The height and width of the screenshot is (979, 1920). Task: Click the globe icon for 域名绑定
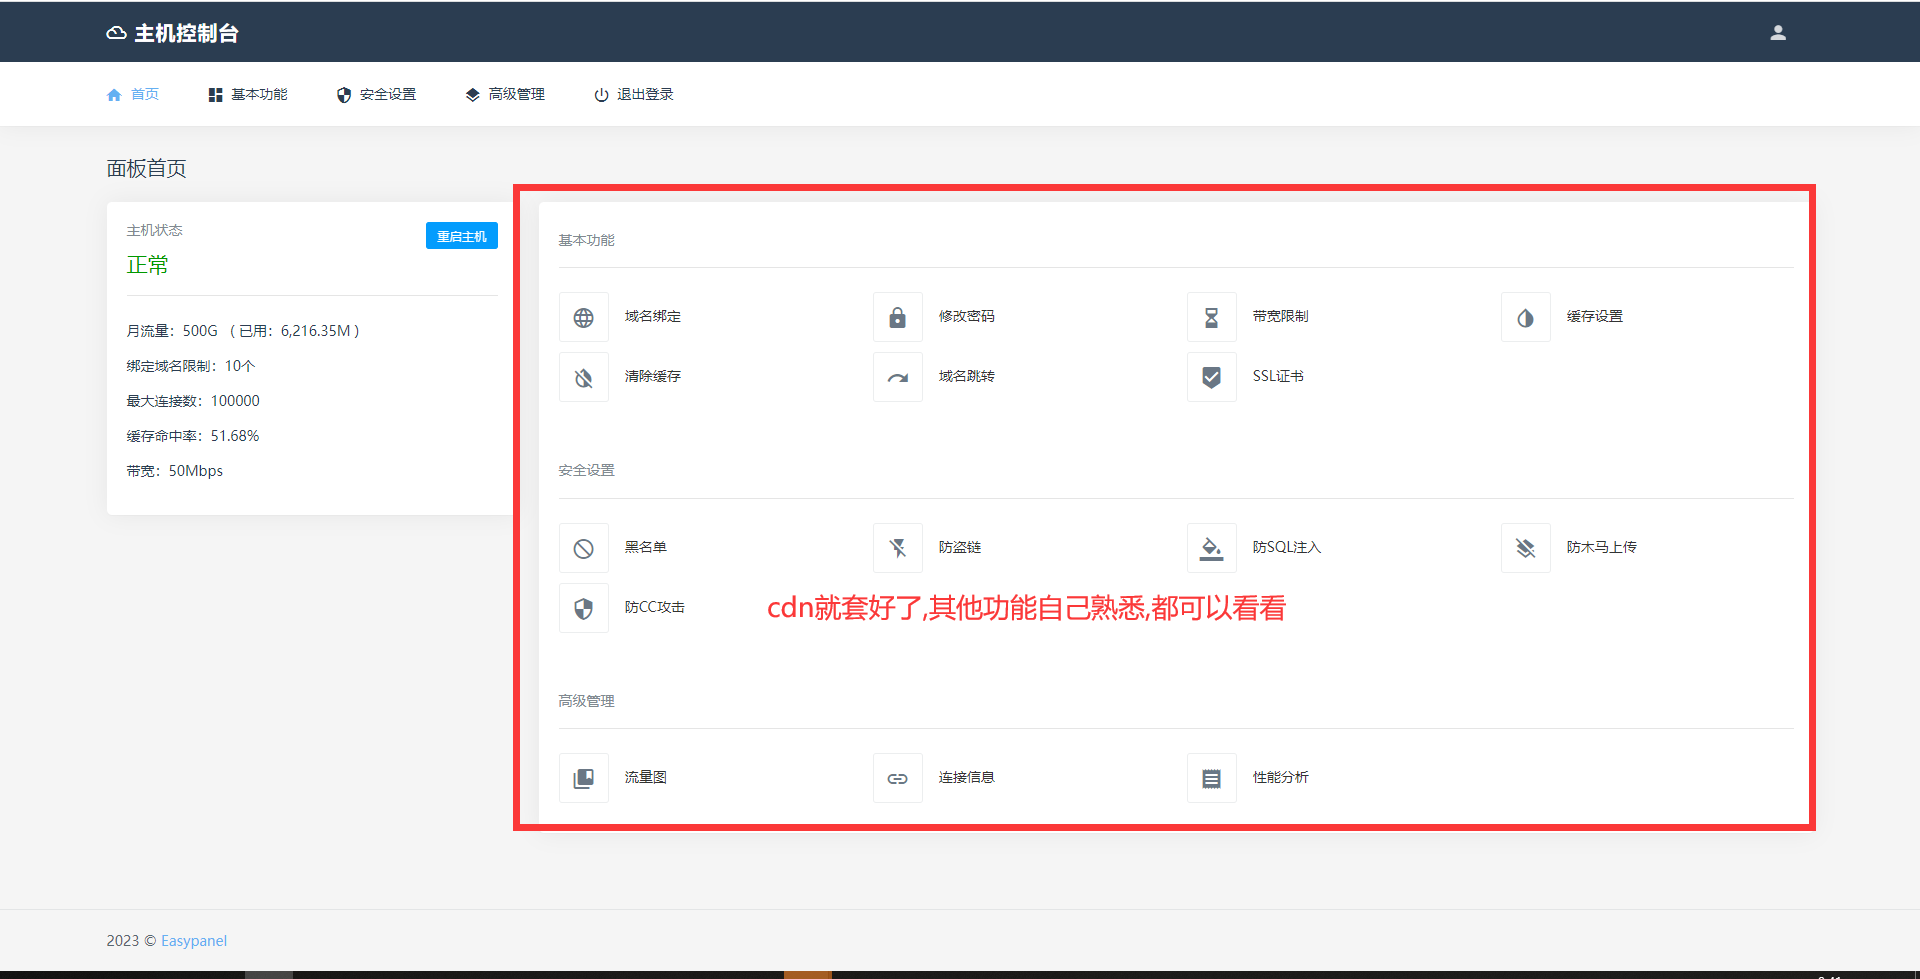(x=584, y=318)
